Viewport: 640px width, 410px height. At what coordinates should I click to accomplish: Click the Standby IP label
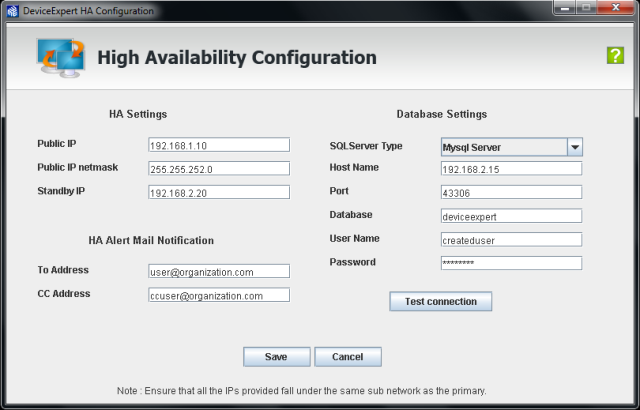61,191
